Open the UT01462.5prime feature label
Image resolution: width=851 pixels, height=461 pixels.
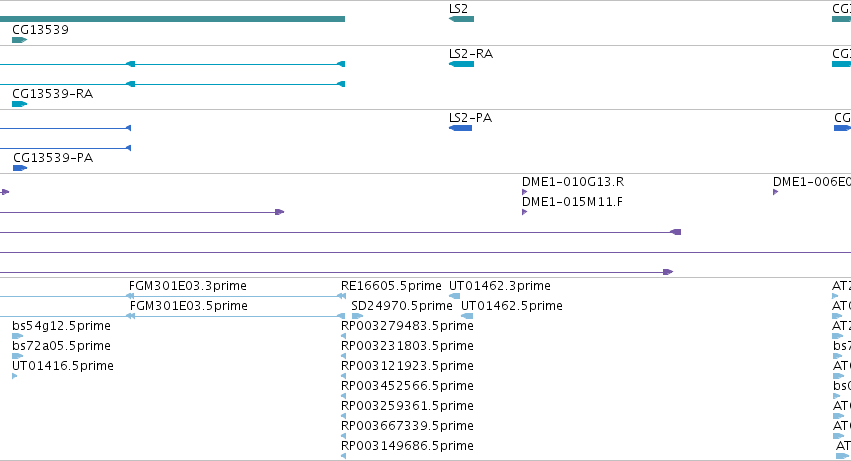pyautogui.click(x=512, y=306)
